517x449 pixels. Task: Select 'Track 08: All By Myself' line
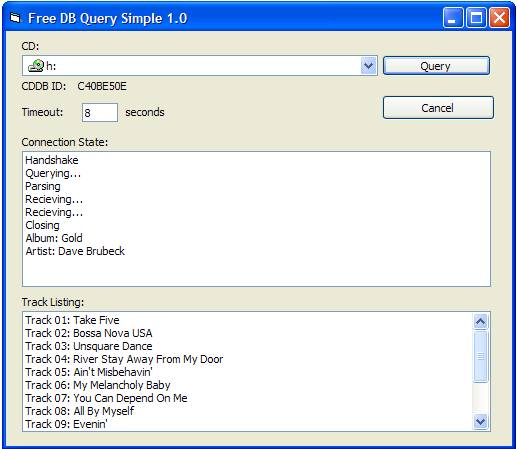tap(80, 411)
